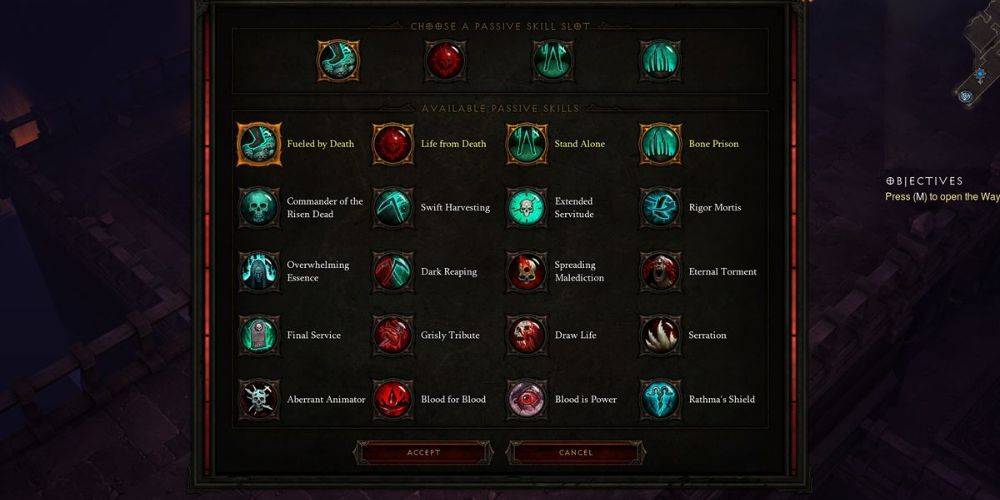Select the second passive slot with red orb
Screen dimensions: 1000x500
pos(445,61)
